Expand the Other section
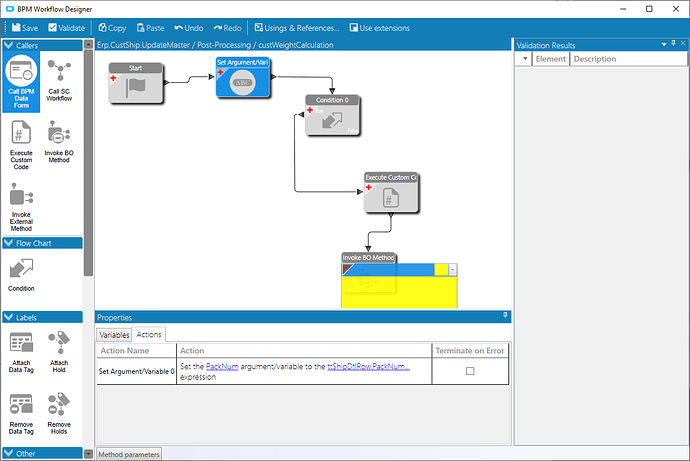Screen dimensions: 690x461 (x=9, y=453)
